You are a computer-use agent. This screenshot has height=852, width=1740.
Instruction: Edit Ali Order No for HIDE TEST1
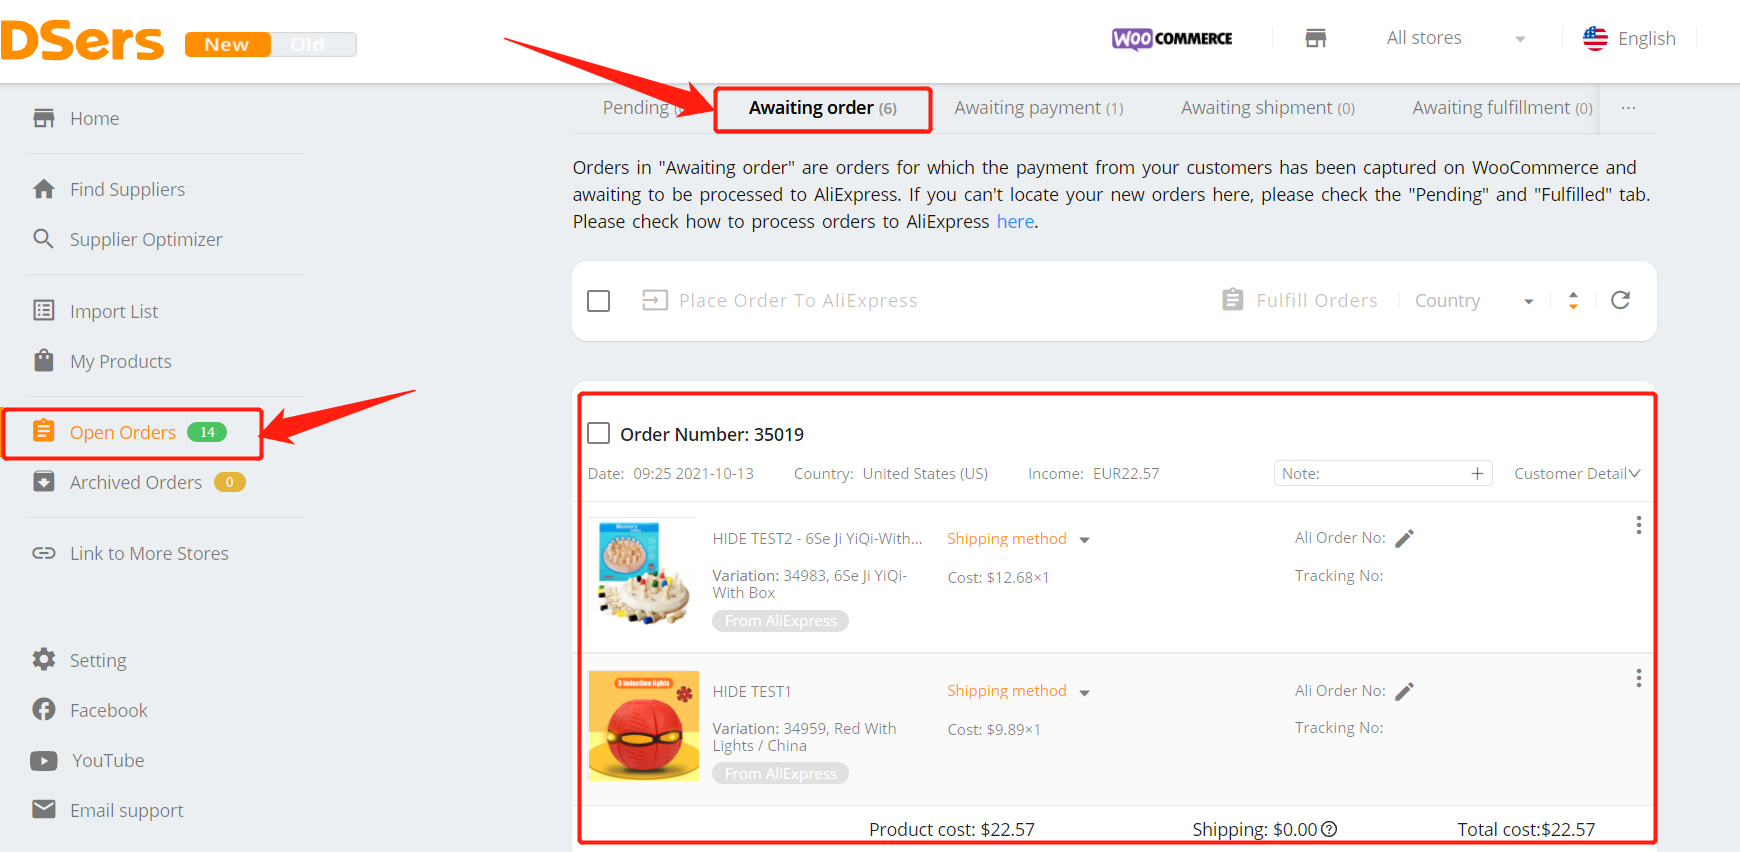(1404, 691)
